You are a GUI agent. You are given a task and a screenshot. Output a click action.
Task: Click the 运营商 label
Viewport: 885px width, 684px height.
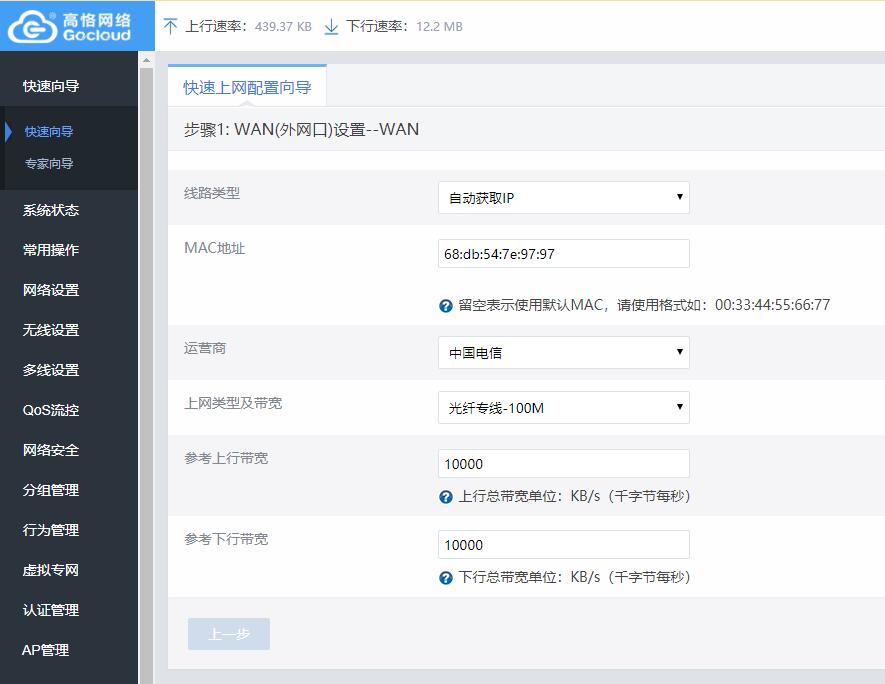tap(204, 348)
